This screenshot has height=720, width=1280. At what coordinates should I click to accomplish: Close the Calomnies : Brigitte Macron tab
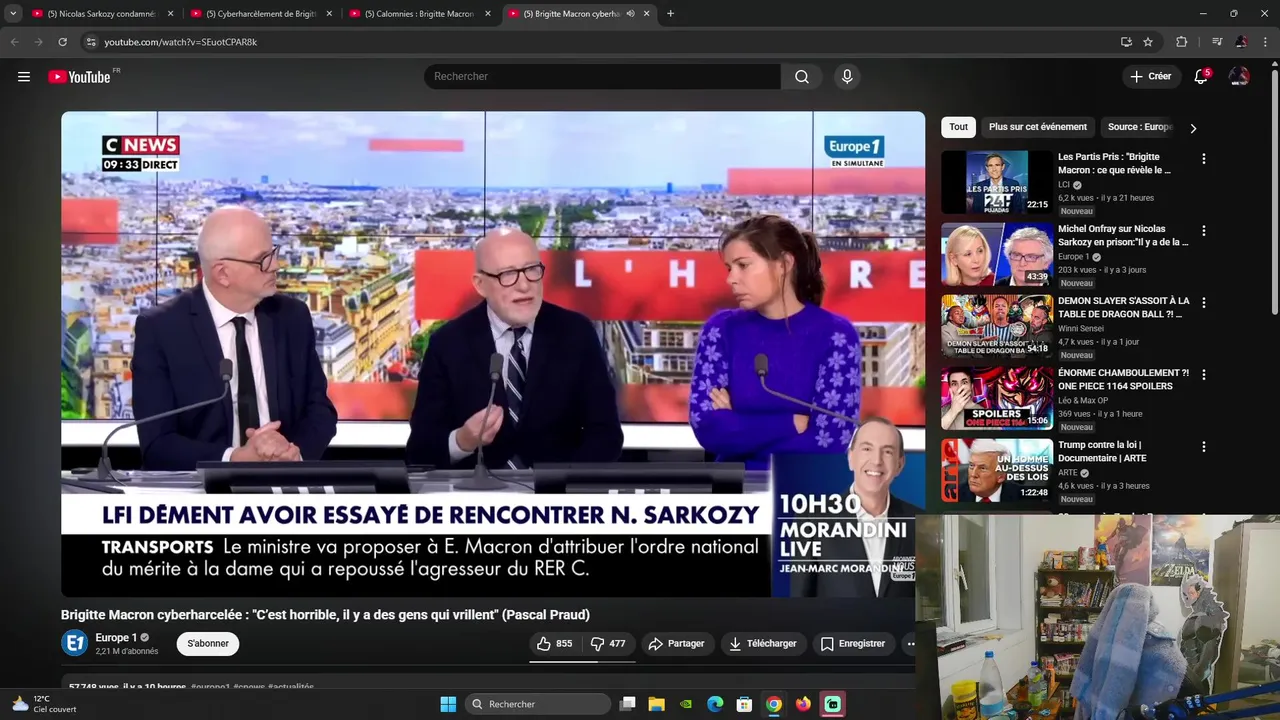(488, 14)
